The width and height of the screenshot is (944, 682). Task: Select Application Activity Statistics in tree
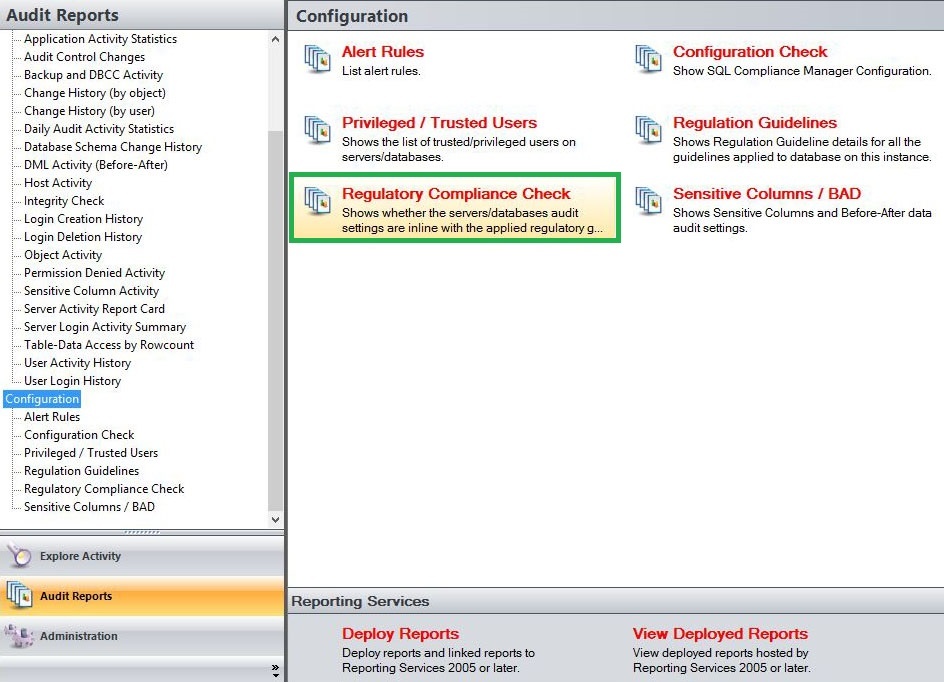(101, 39)
